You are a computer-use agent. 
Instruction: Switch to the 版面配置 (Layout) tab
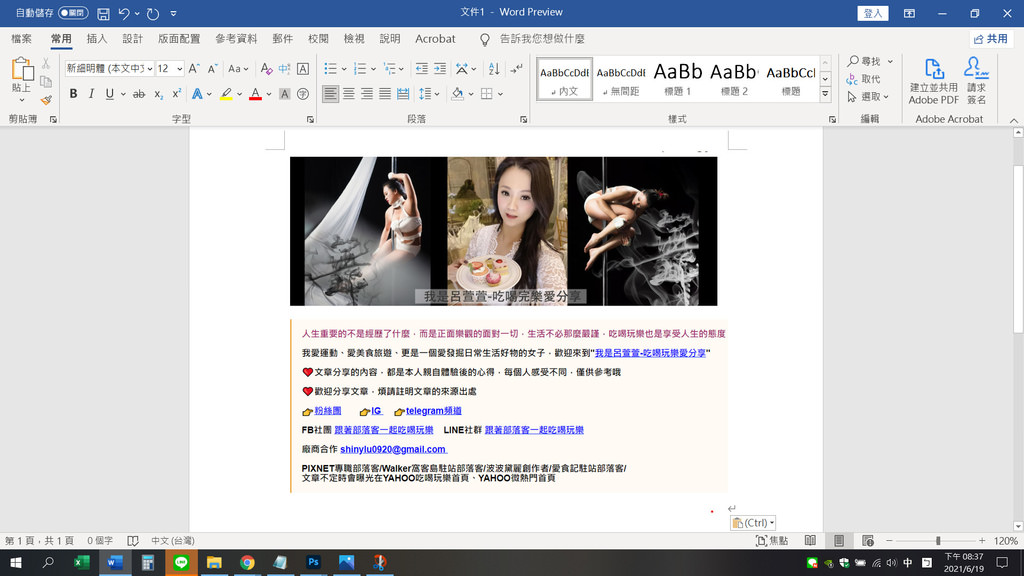coord(179,39)
